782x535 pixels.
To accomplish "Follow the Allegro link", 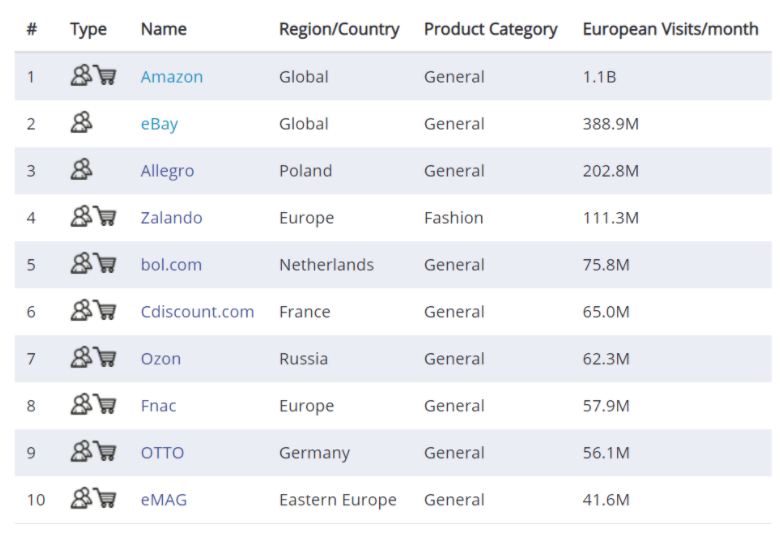I will click(167, 171).
